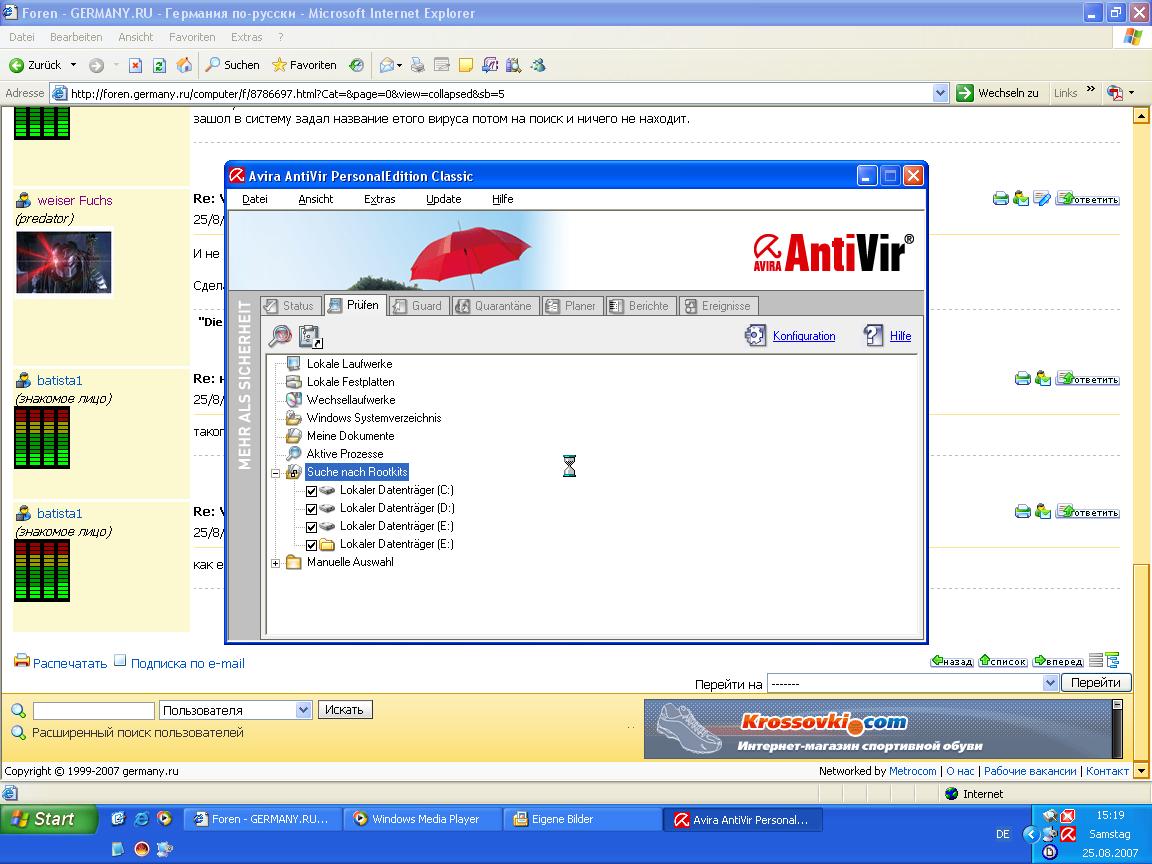Expand the Links toolbar chevron
The image size is (1152, 864).
[x=1090, y=90]
